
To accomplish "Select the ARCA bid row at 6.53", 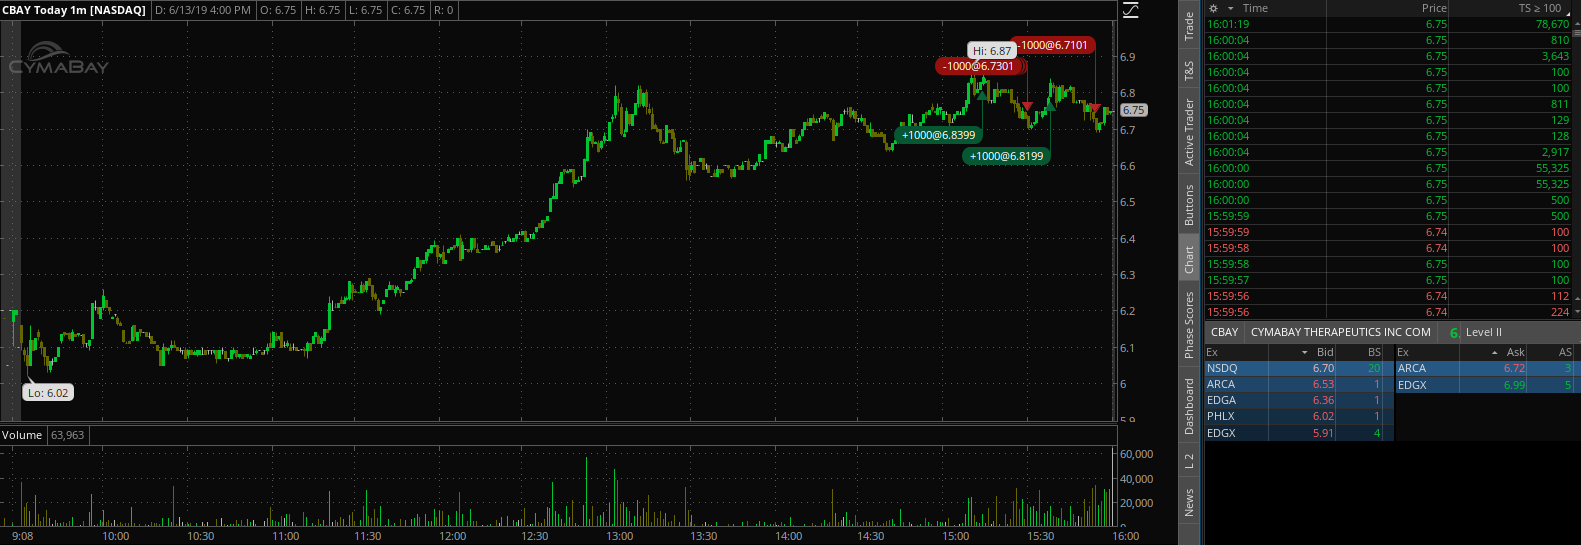I will tap(1298, 384).
